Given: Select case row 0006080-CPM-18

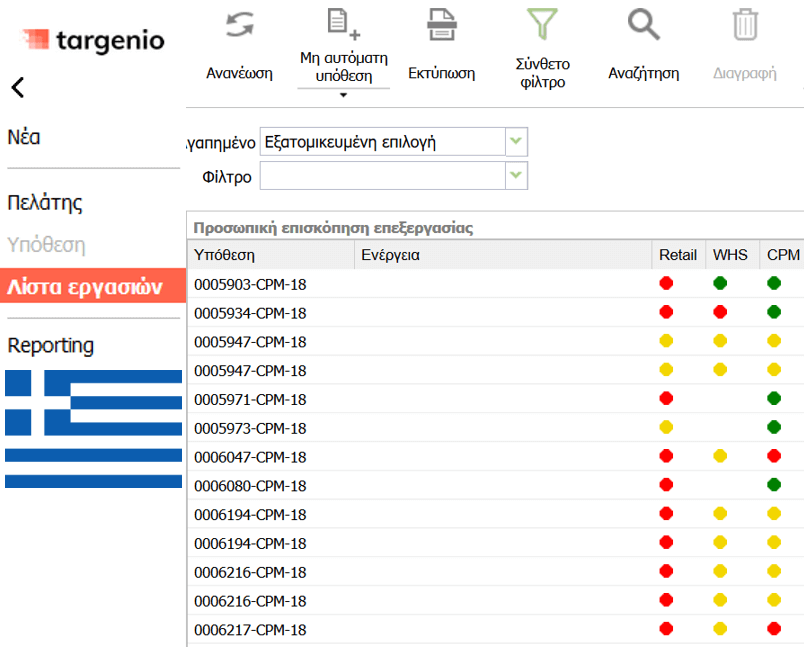Looking at the screenshot, I should pyautogui.click(x=250, y=486).
